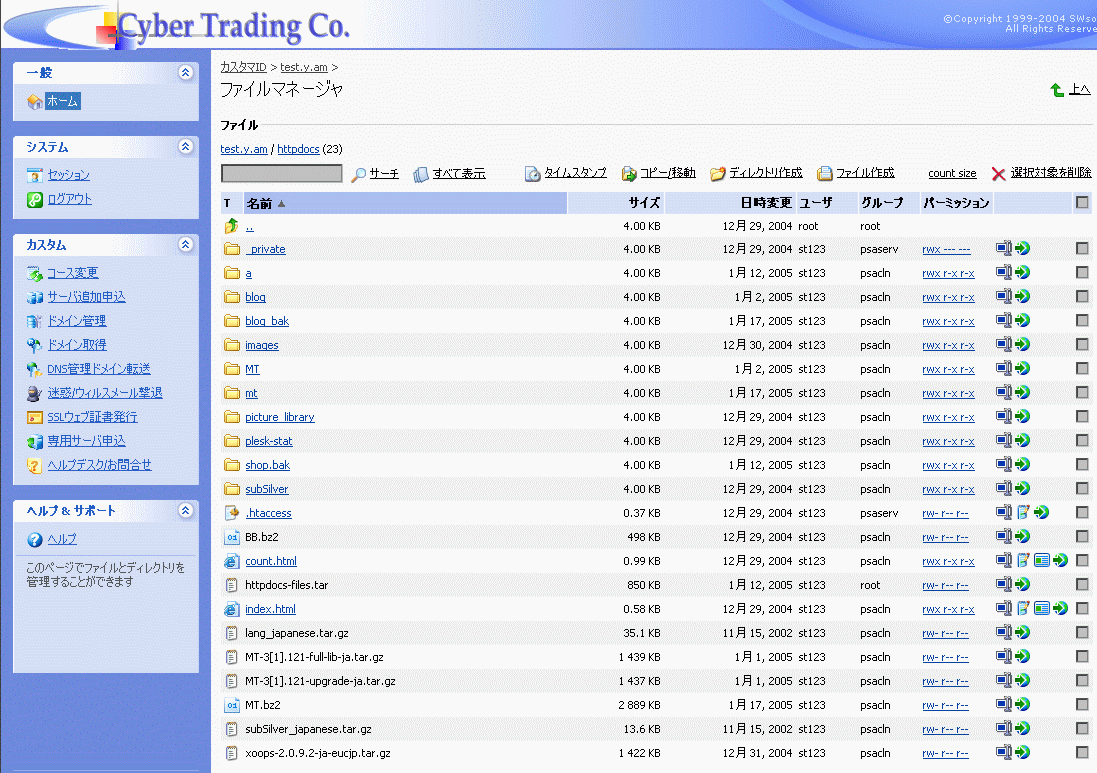Collapse the 一般 sidebar section
1097x773 pixels.
[184, 73]
